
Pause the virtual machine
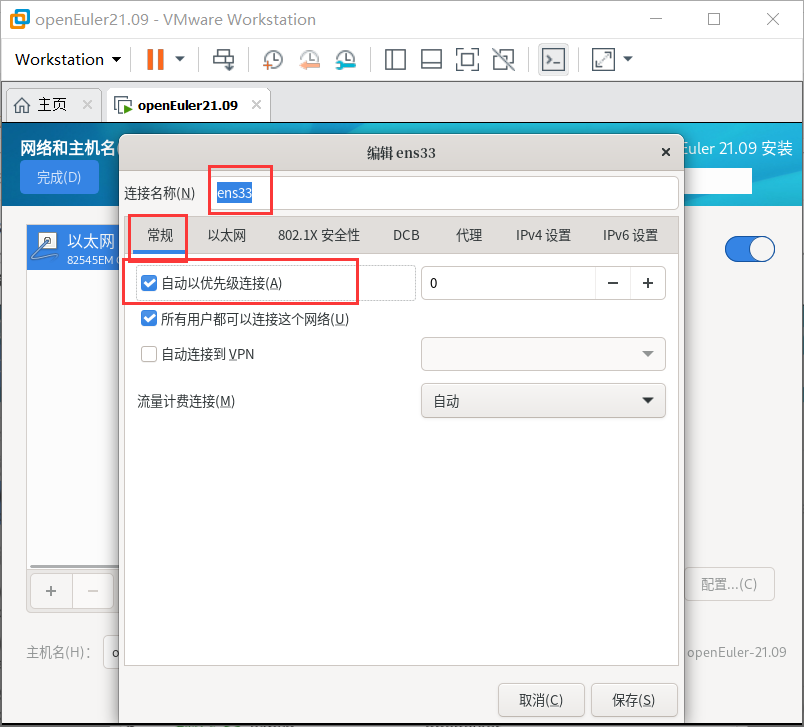[155, 59]
